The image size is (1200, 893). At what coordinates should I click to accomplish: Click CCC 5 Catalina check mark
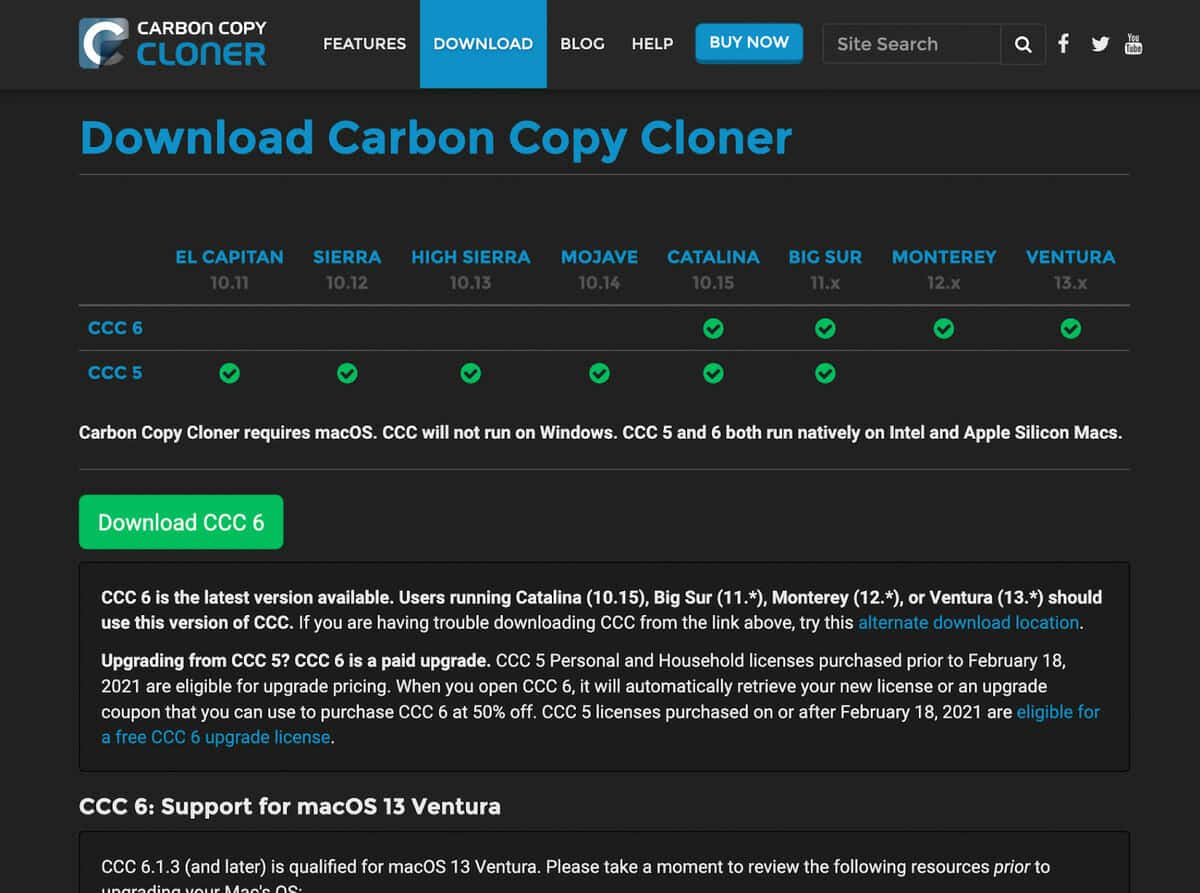tap(713, 373)
